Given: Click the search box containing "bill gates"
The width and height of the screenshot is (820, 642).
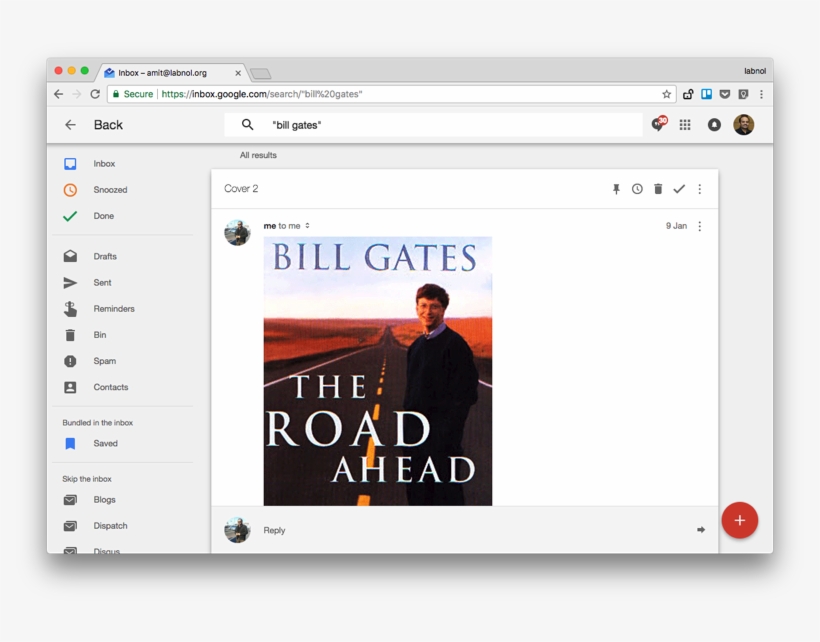Looking at the screenshot, I should click(433, 125).
